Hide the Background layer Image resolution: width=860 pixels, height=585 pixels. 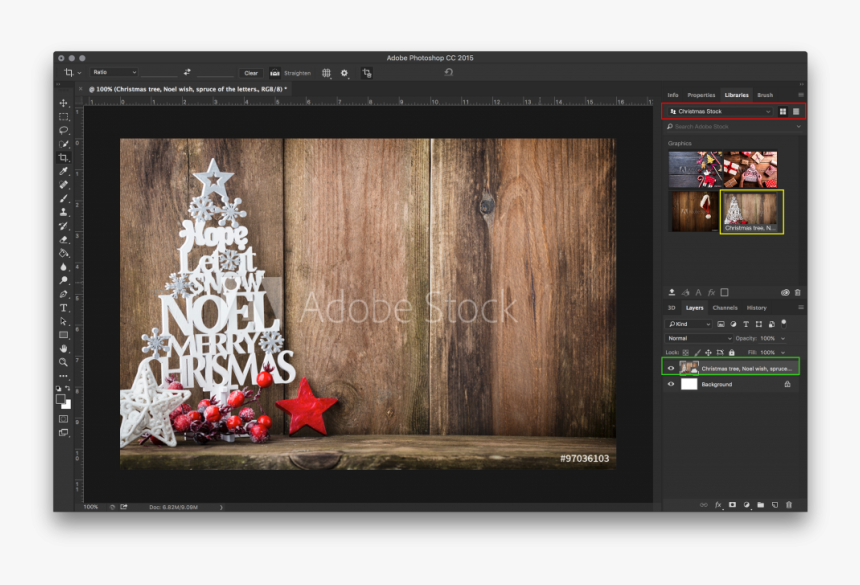click(670, 384)
